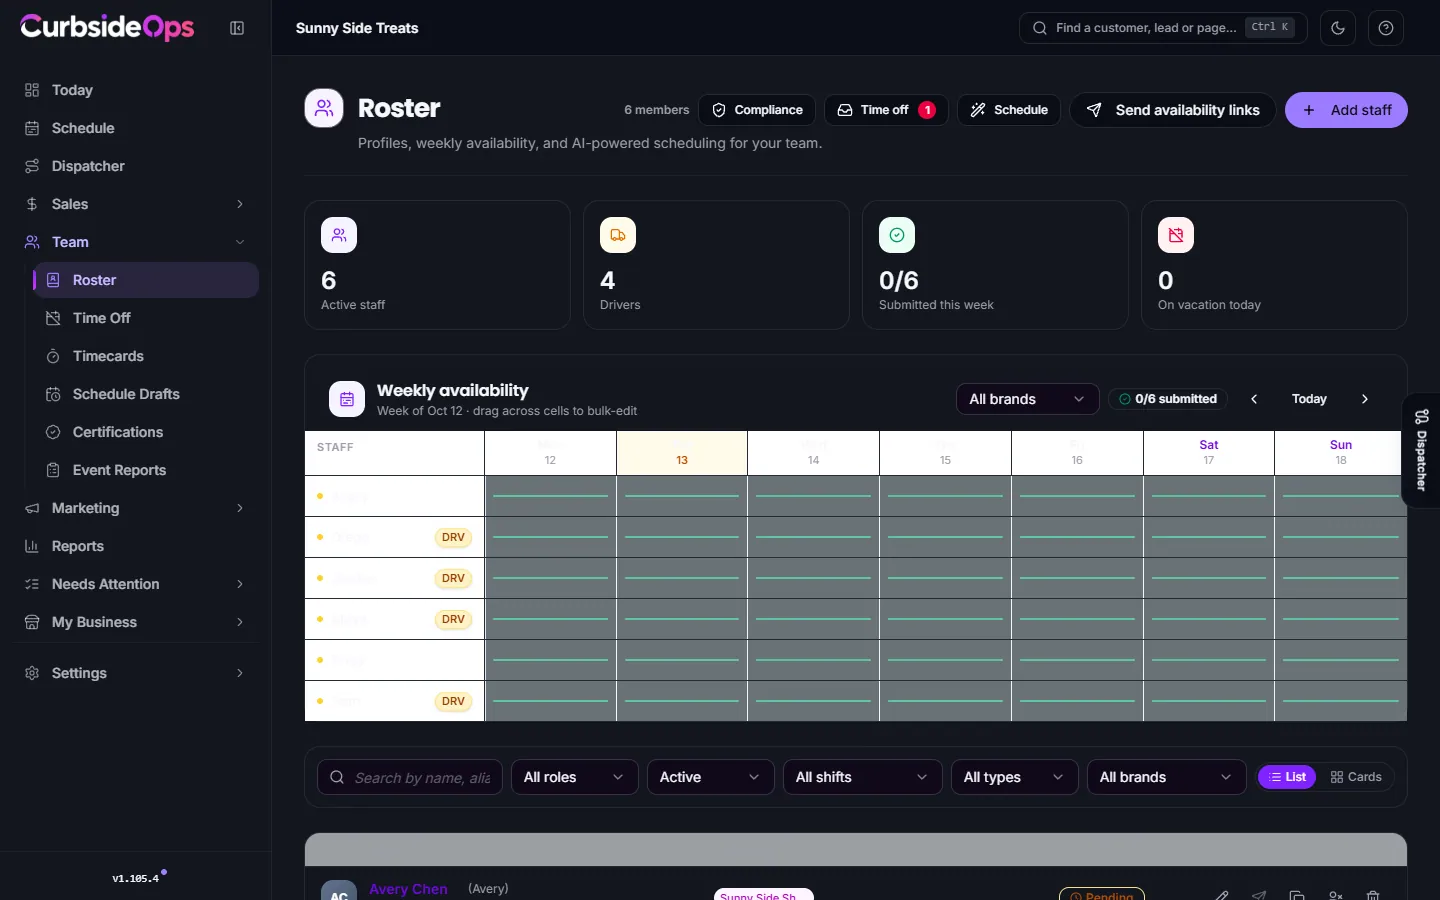Click the Compliance shield button
The image size is (1440, 900).
757,110
